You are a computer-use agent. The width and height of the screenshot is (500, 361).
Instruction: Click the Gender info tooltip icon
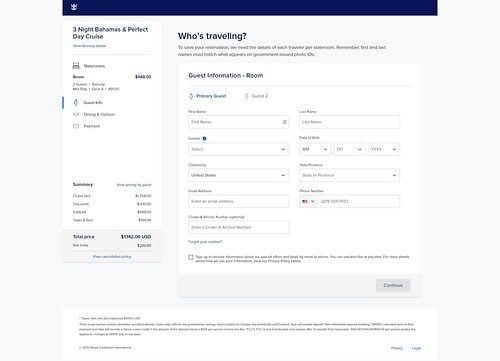coord(204,138)
